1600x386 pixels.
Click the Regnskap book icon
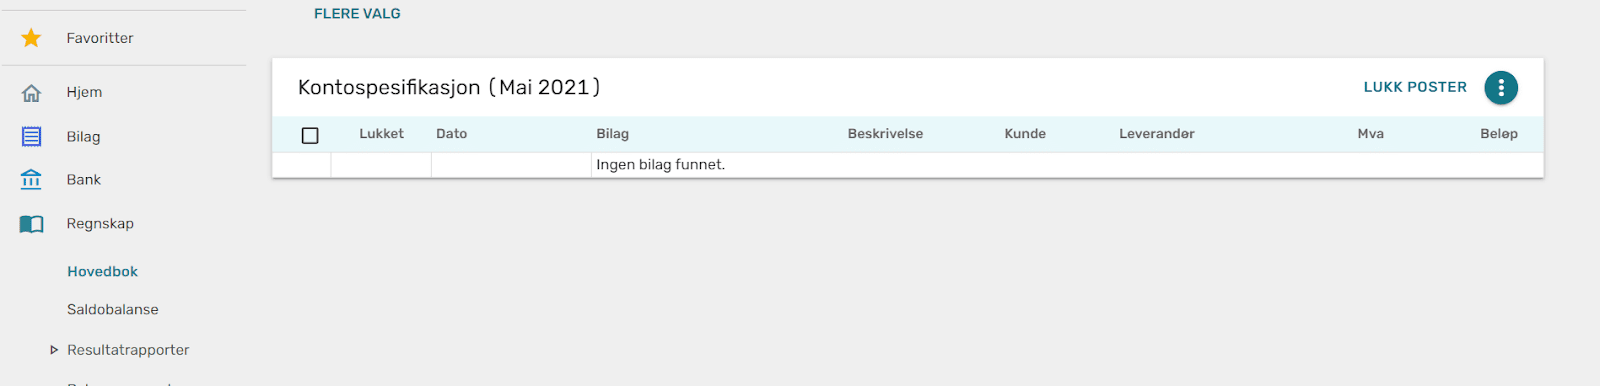coord(31,224)
